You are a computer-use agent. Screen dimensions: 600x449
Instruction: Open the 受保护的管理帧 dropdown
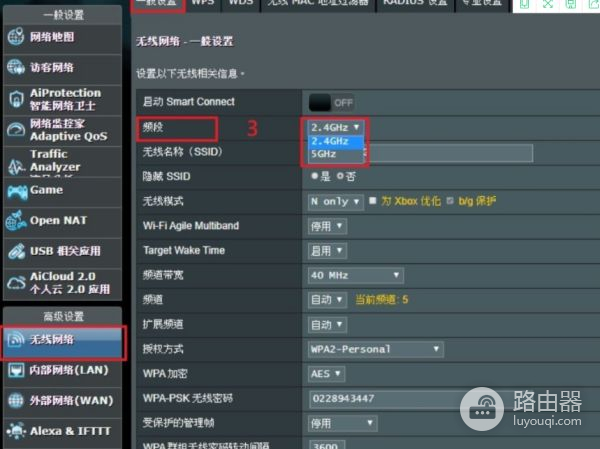pos(342,423)
